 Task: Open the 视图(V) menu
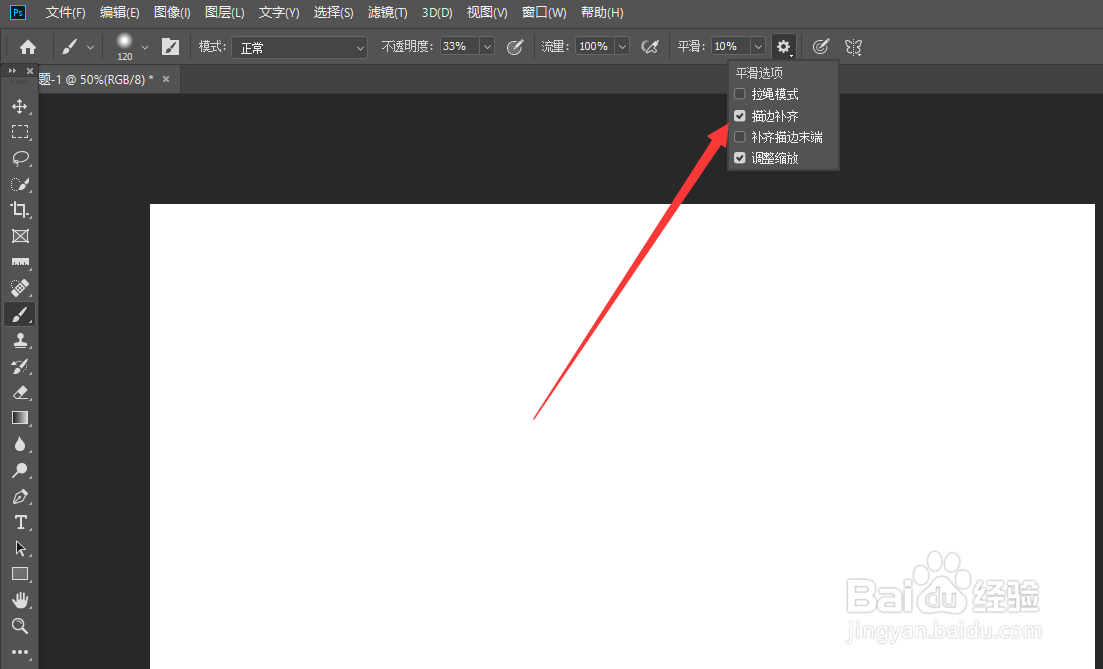point(487,13)
